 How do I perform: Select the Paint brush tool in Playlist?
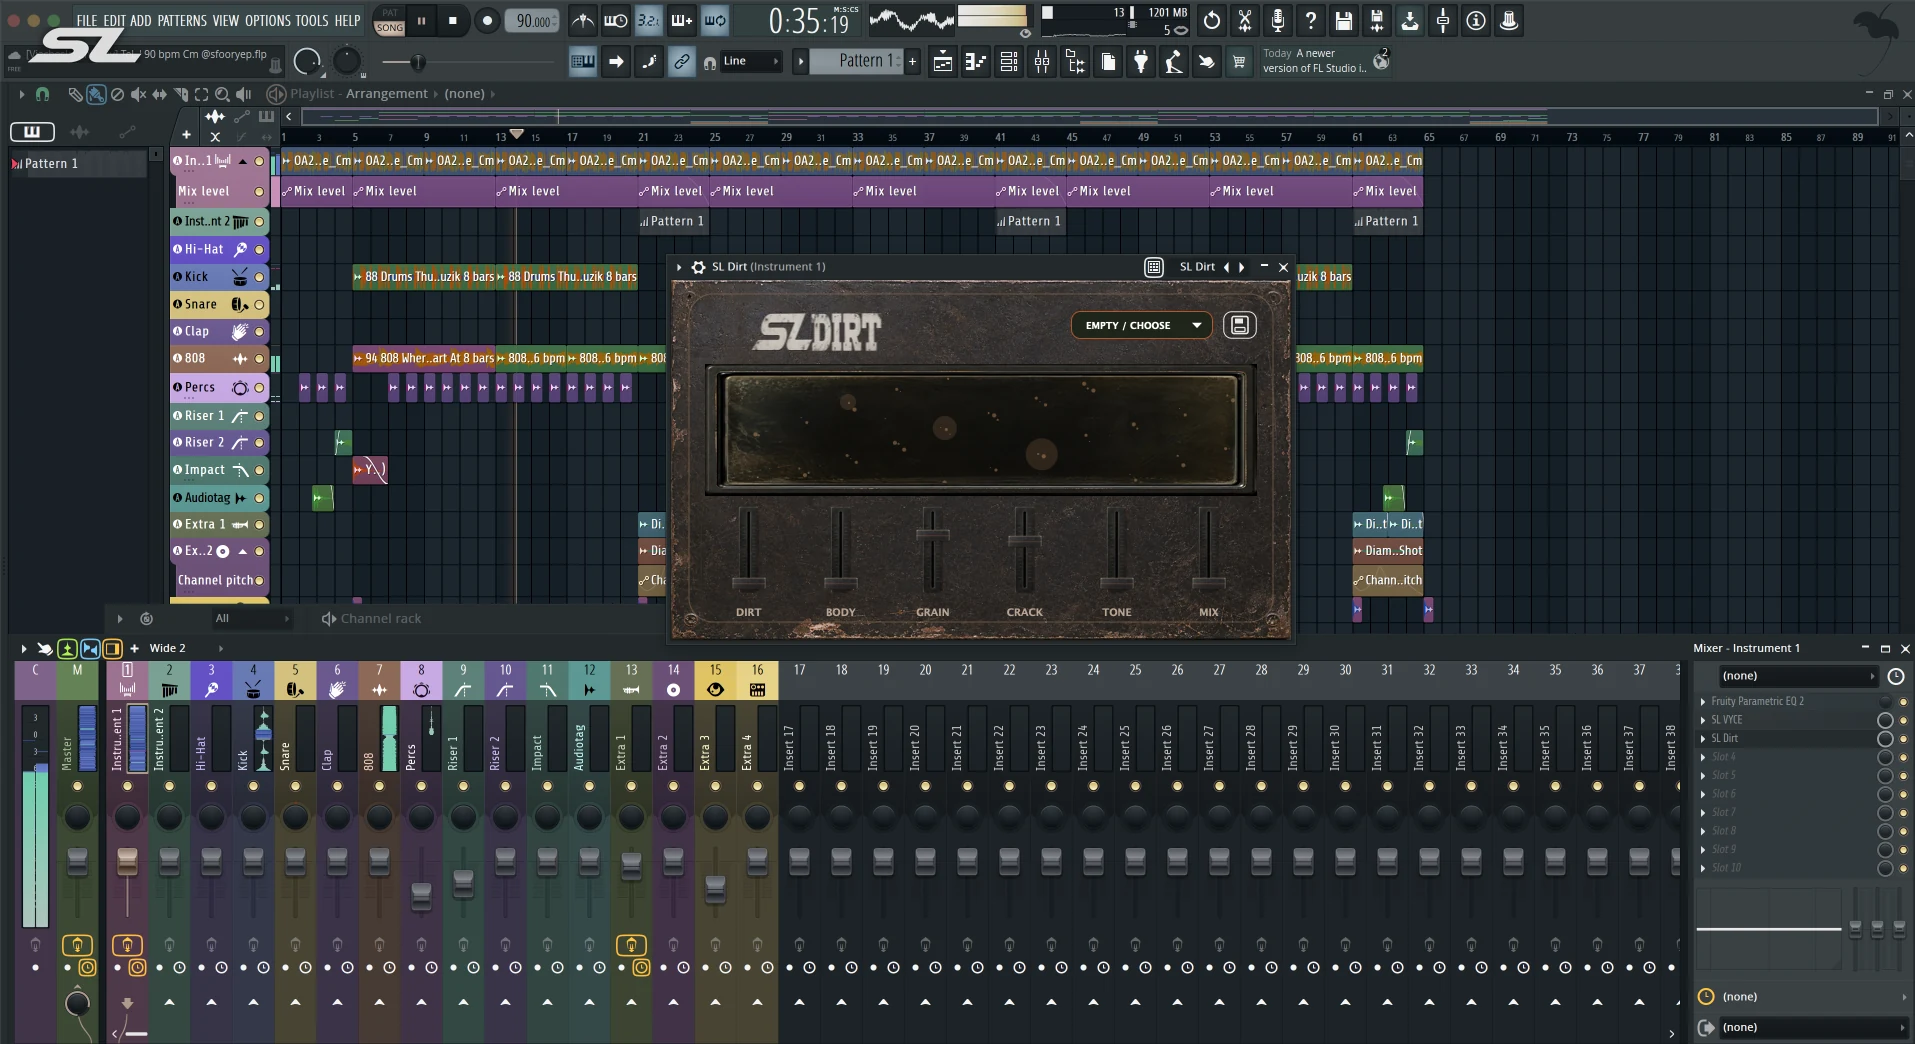(x=96, y=94)
